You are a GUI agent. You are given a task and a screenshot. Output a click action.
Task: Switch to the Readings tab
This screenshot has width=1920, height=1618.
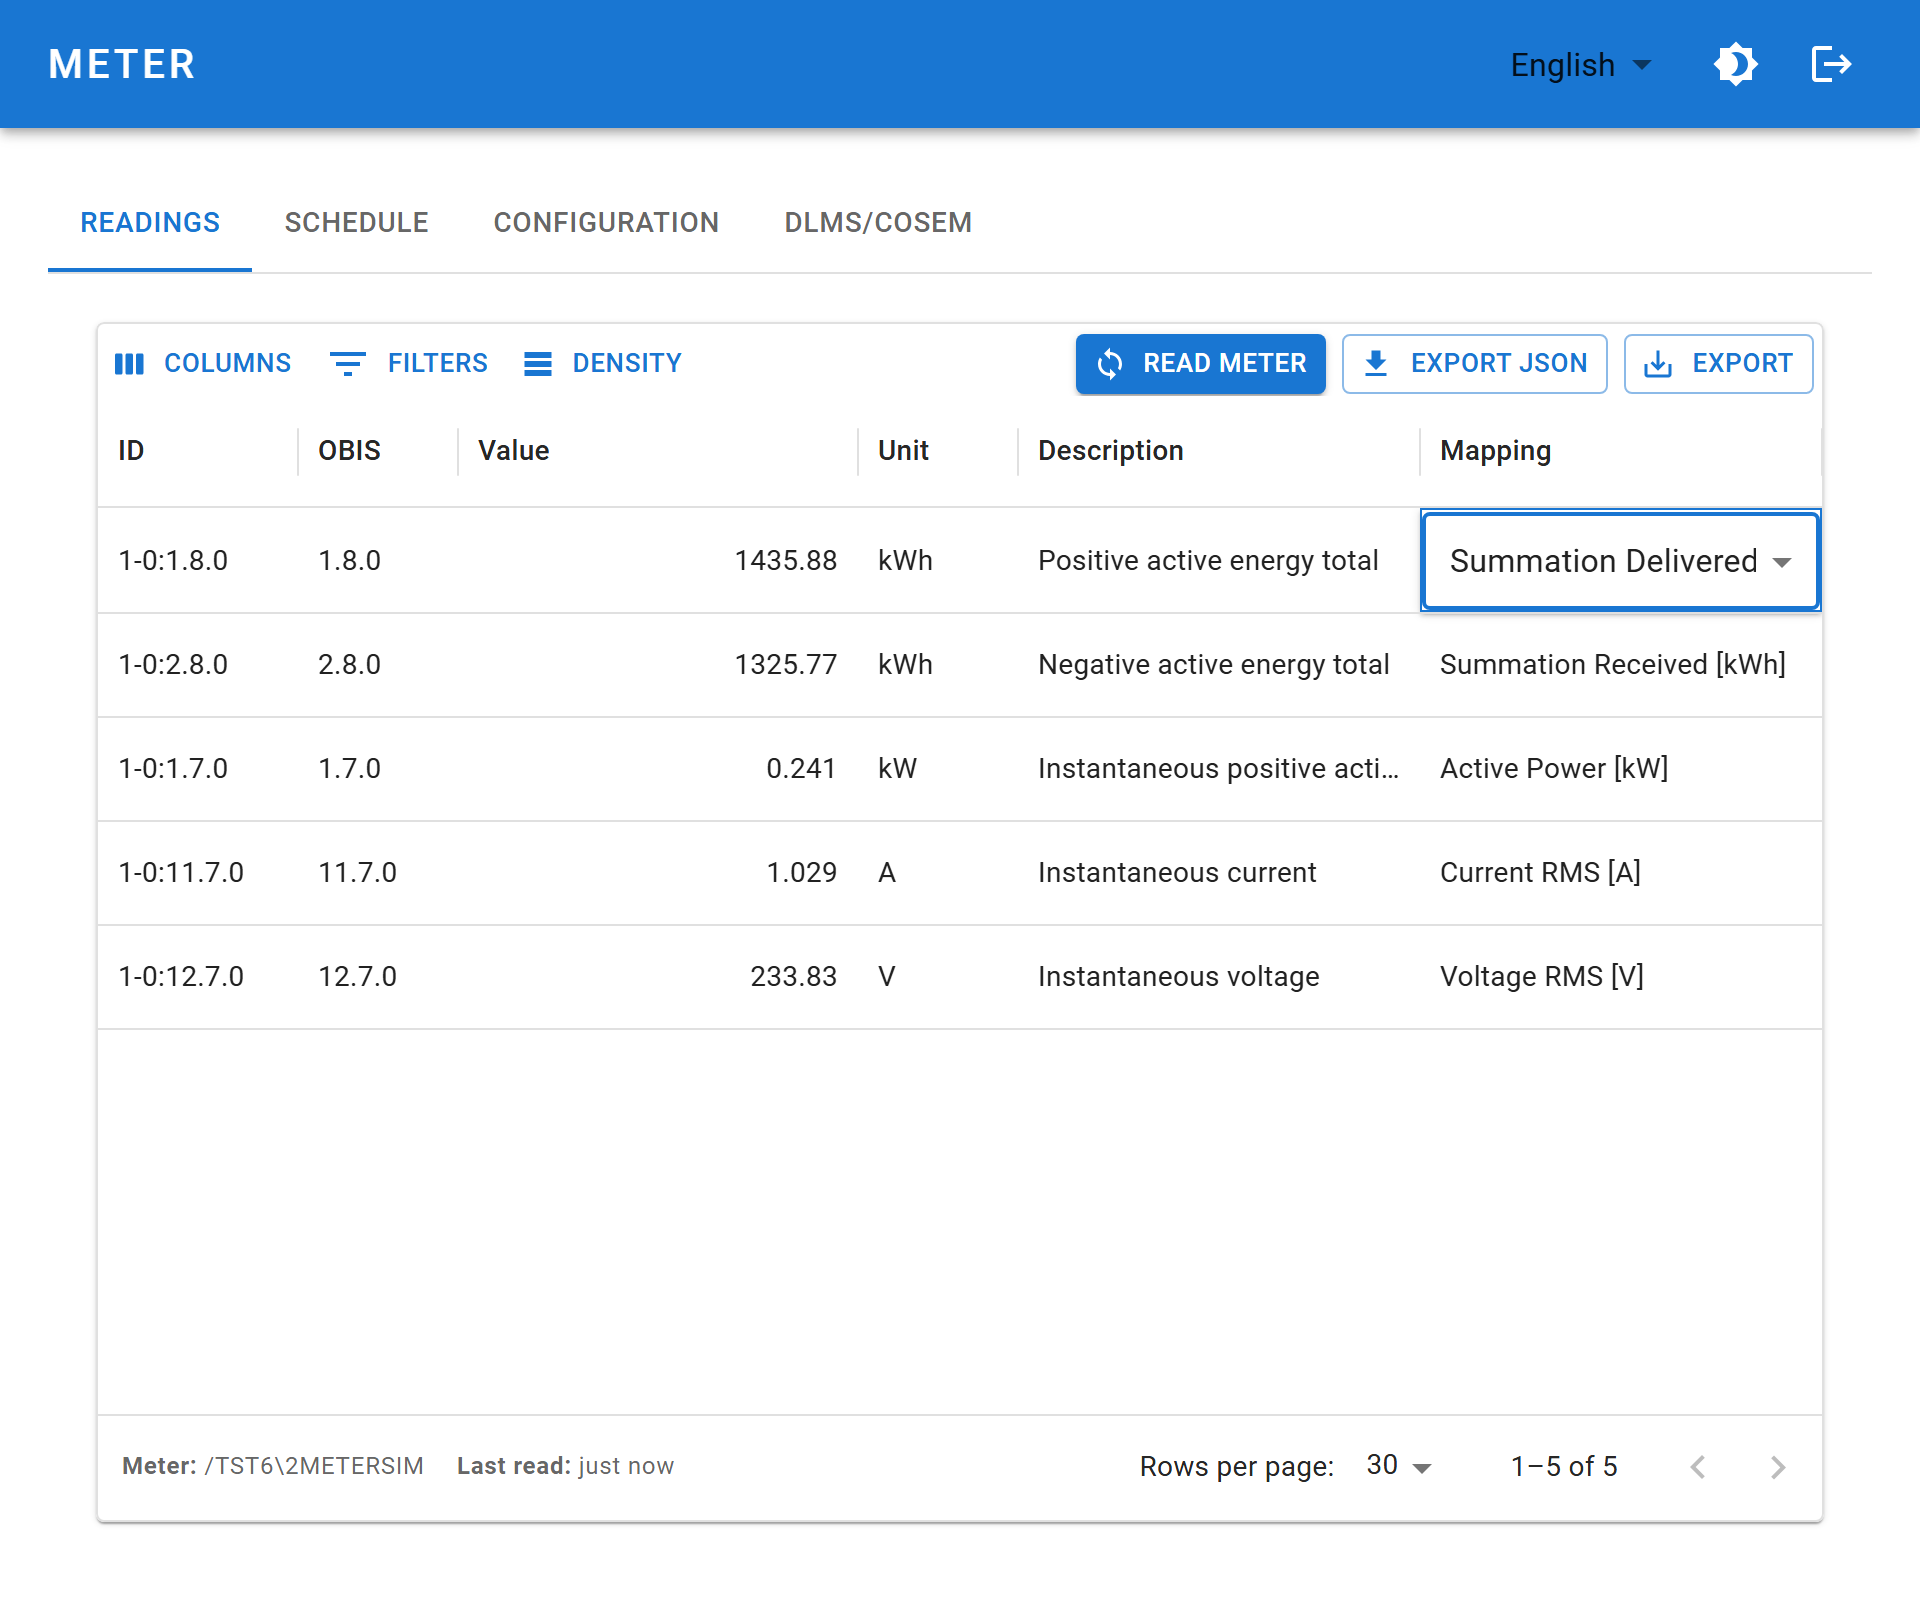point(150,222)
